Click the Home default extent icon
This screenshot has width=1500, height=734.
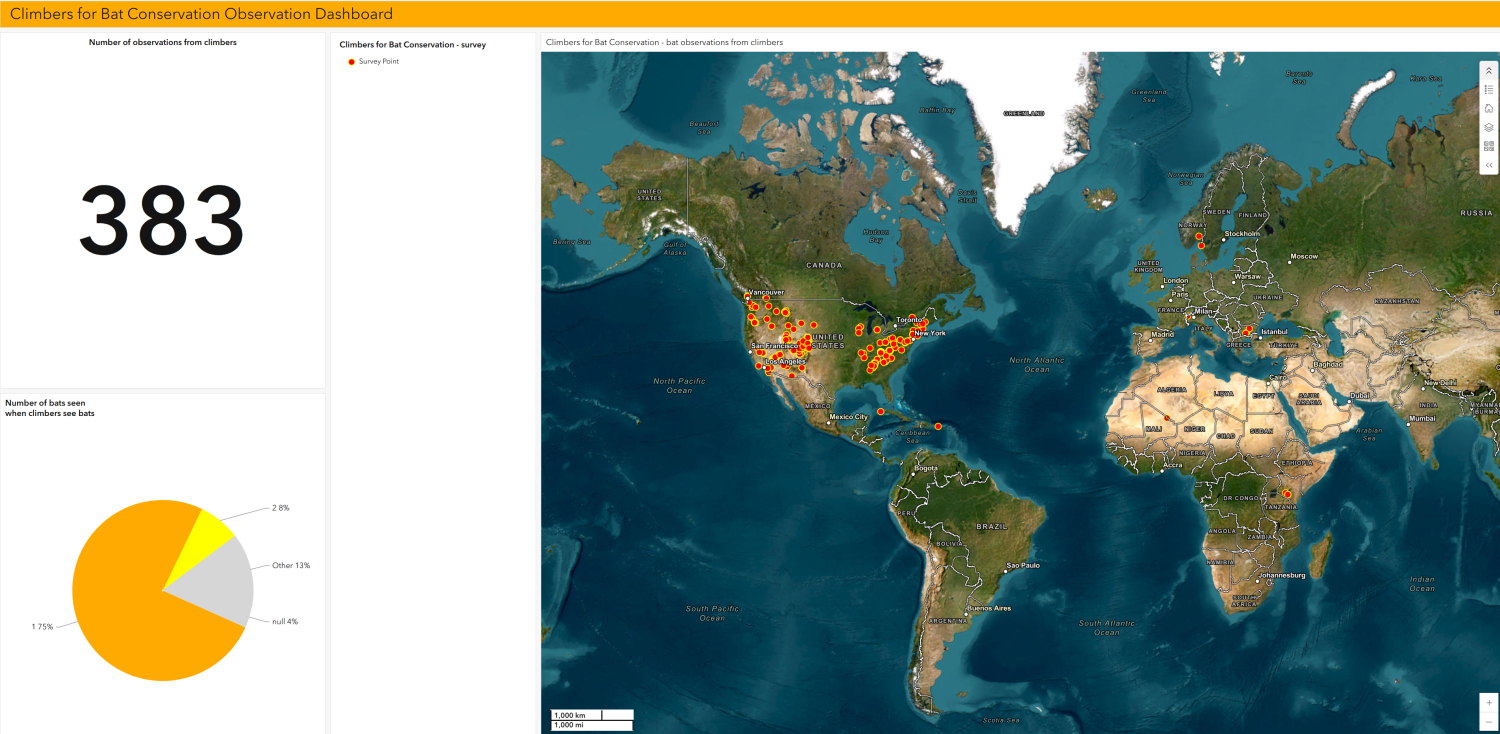point(1489,108)
